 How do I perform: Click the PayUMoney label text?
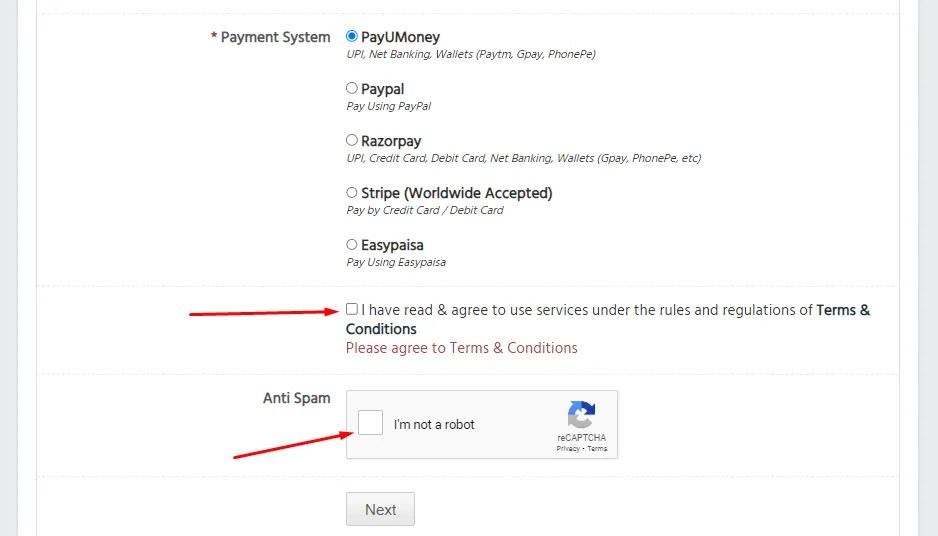coord(400,37)
